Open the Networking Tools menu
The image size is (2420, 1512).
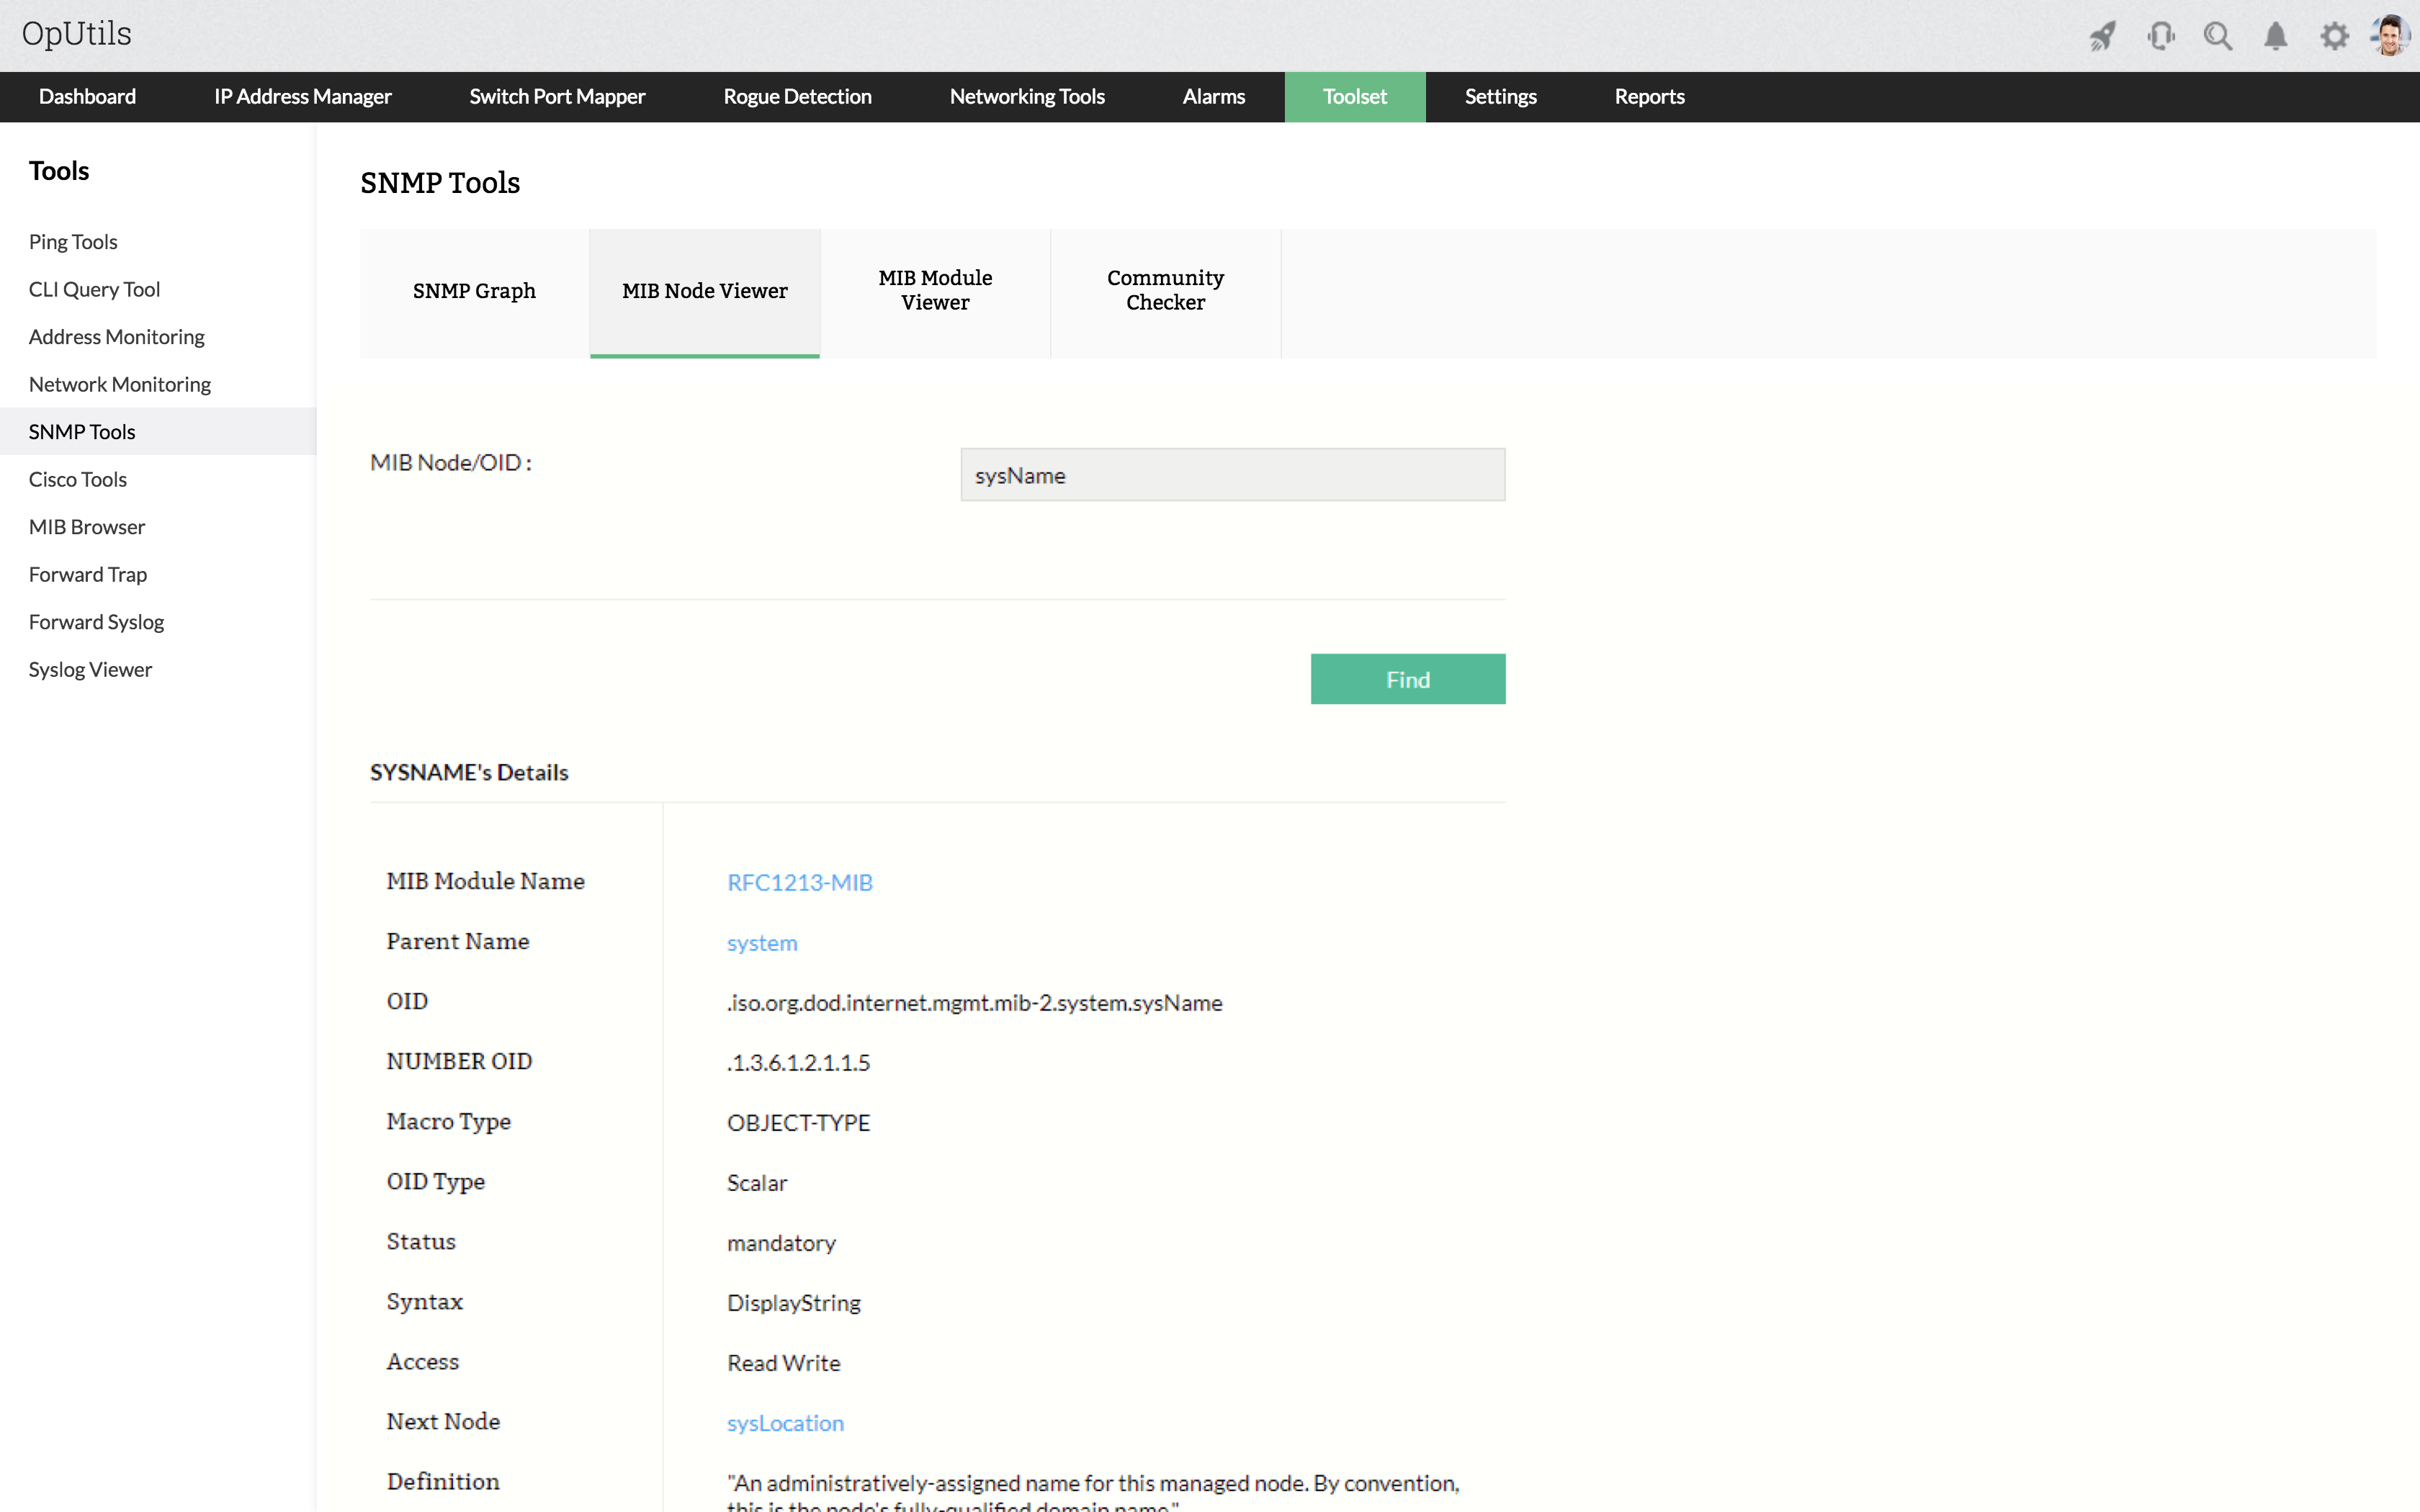[x=1026, y=97]
